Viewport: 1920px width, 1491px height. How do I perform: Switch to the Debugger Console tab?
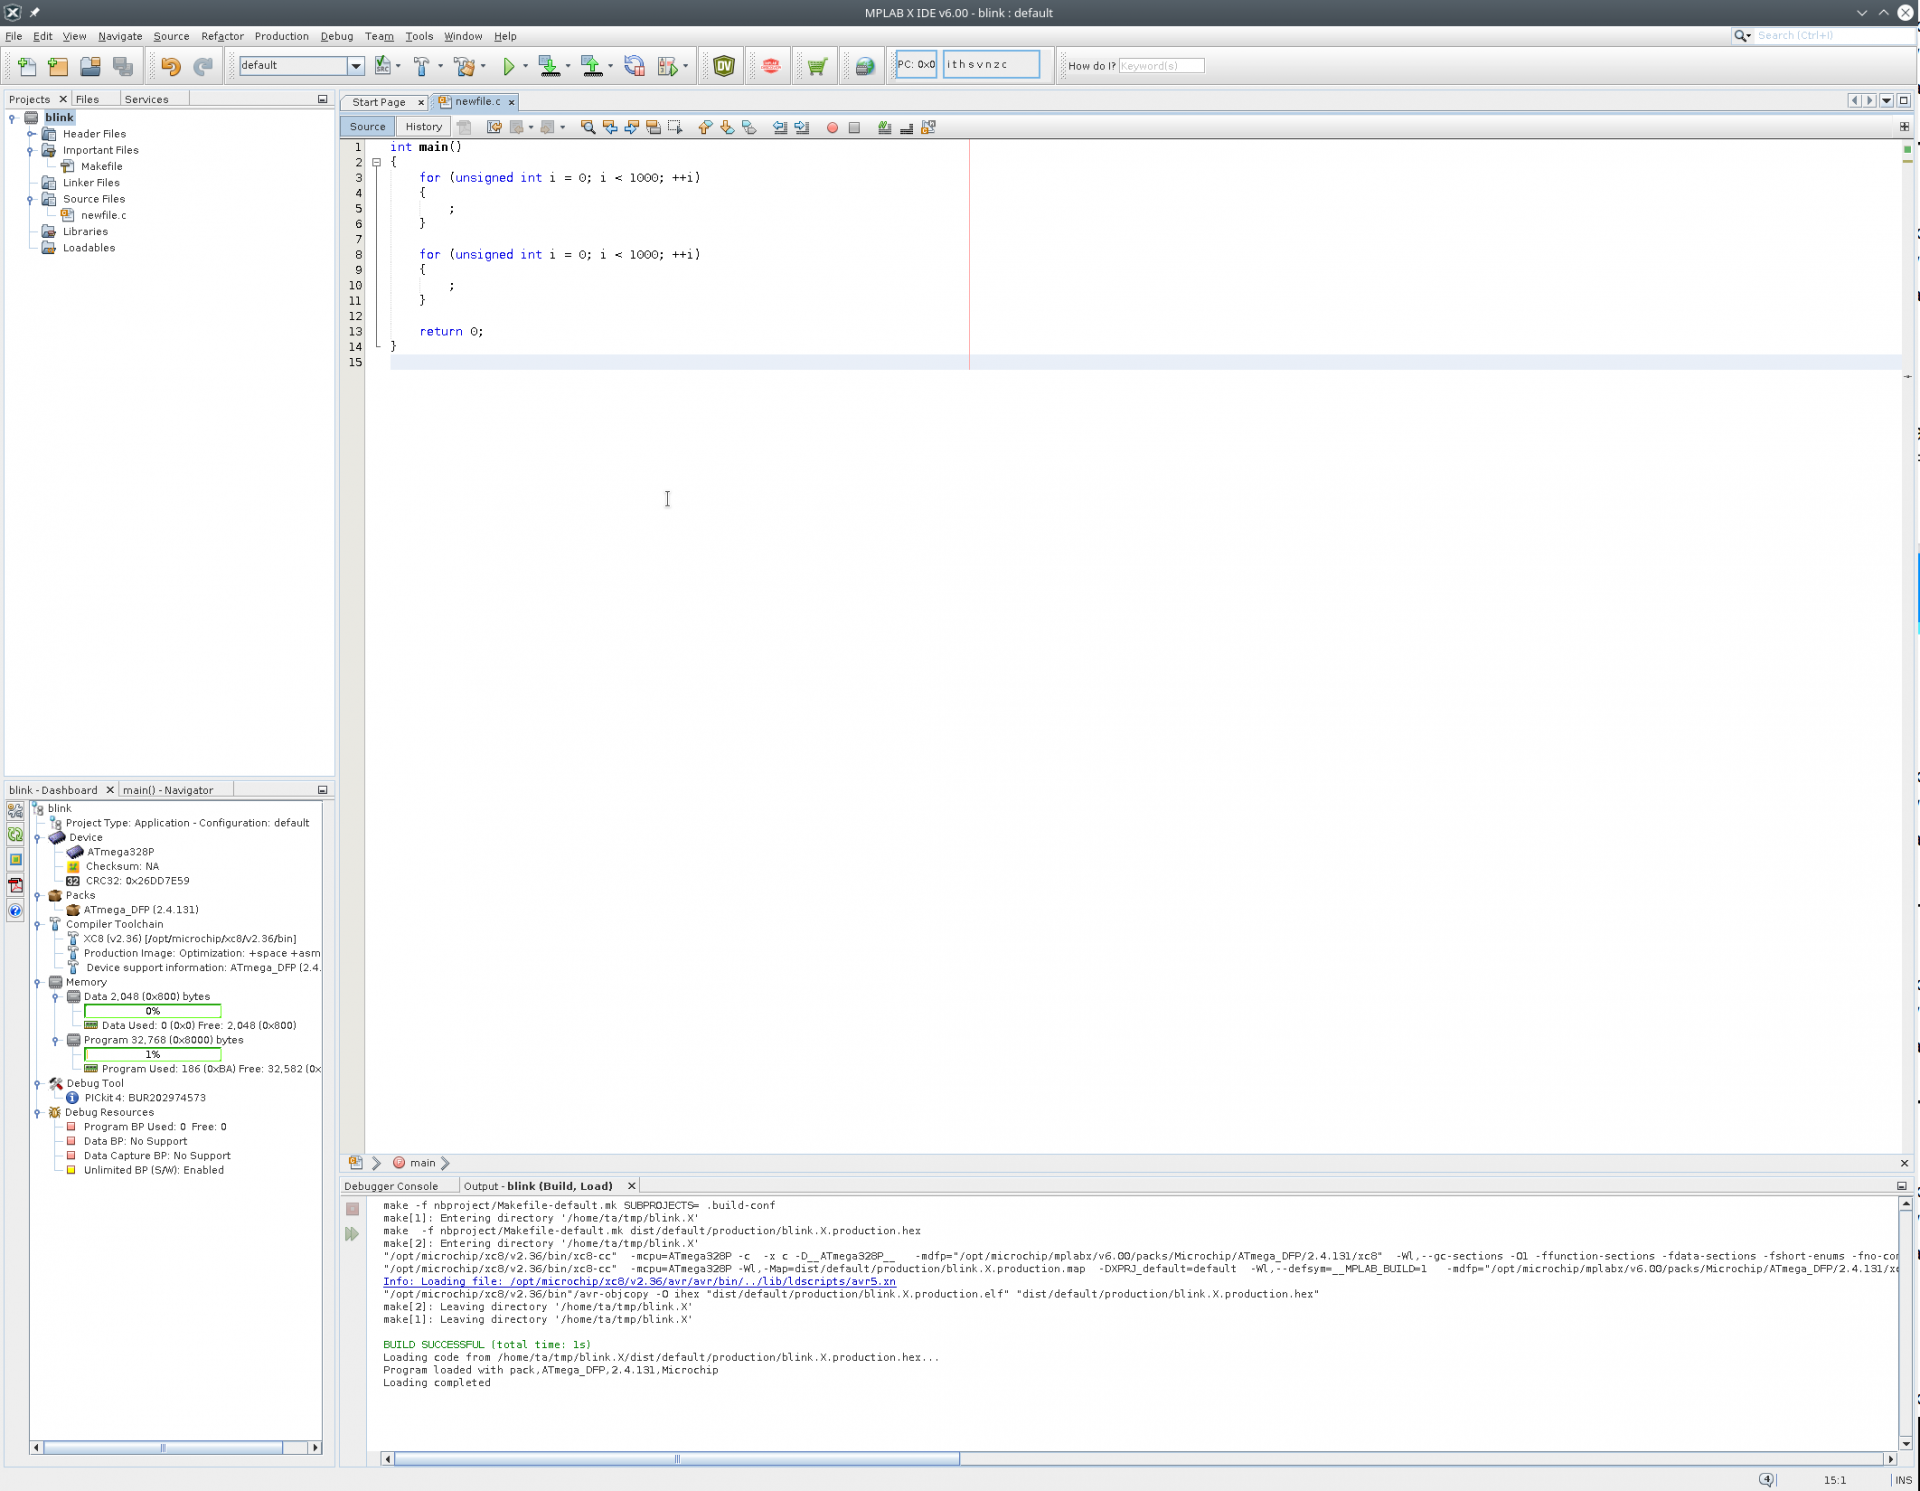pos(391,1186)
